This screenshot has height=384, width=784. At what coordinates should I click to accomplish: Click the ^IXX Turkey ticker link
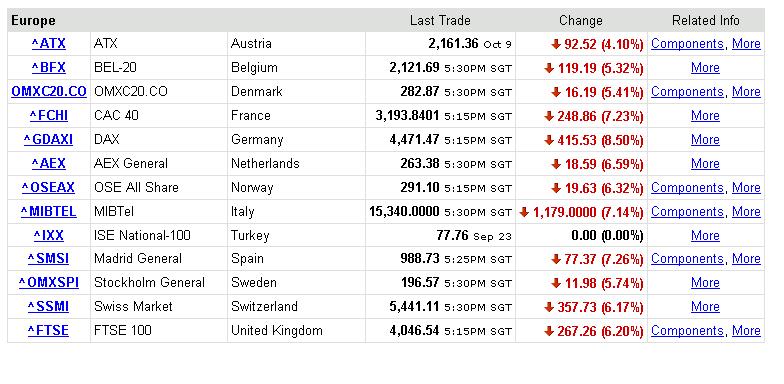[48, 236]
